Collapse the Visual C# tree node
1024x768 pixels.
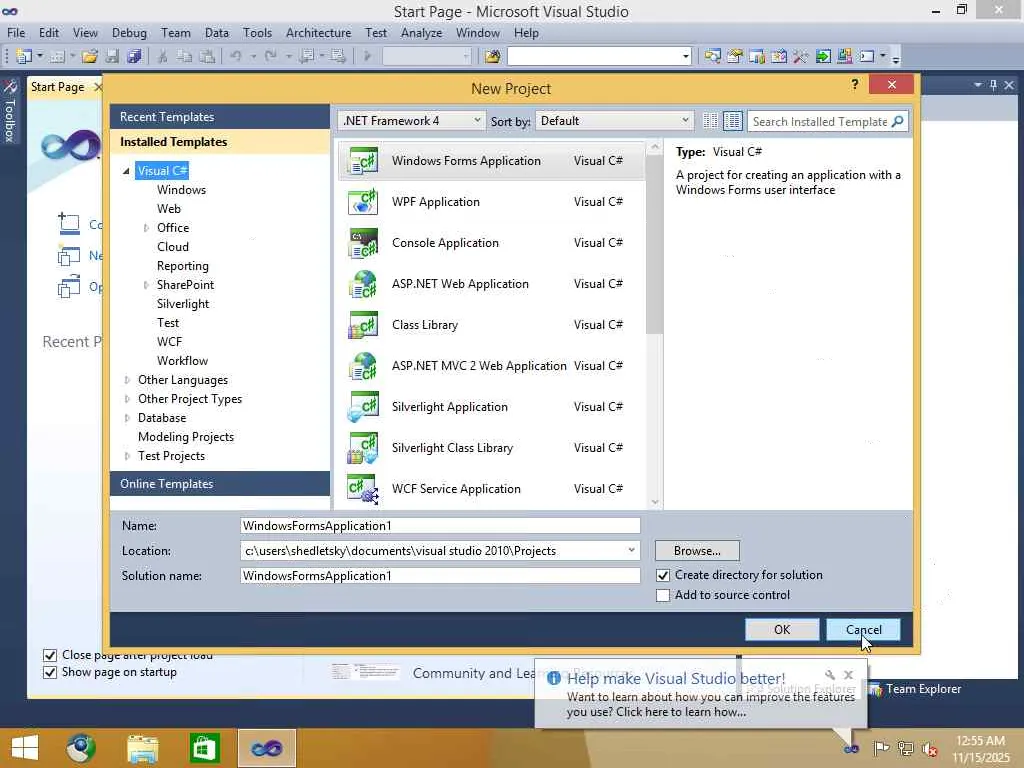pyautogui.click(x=126, y=171)
